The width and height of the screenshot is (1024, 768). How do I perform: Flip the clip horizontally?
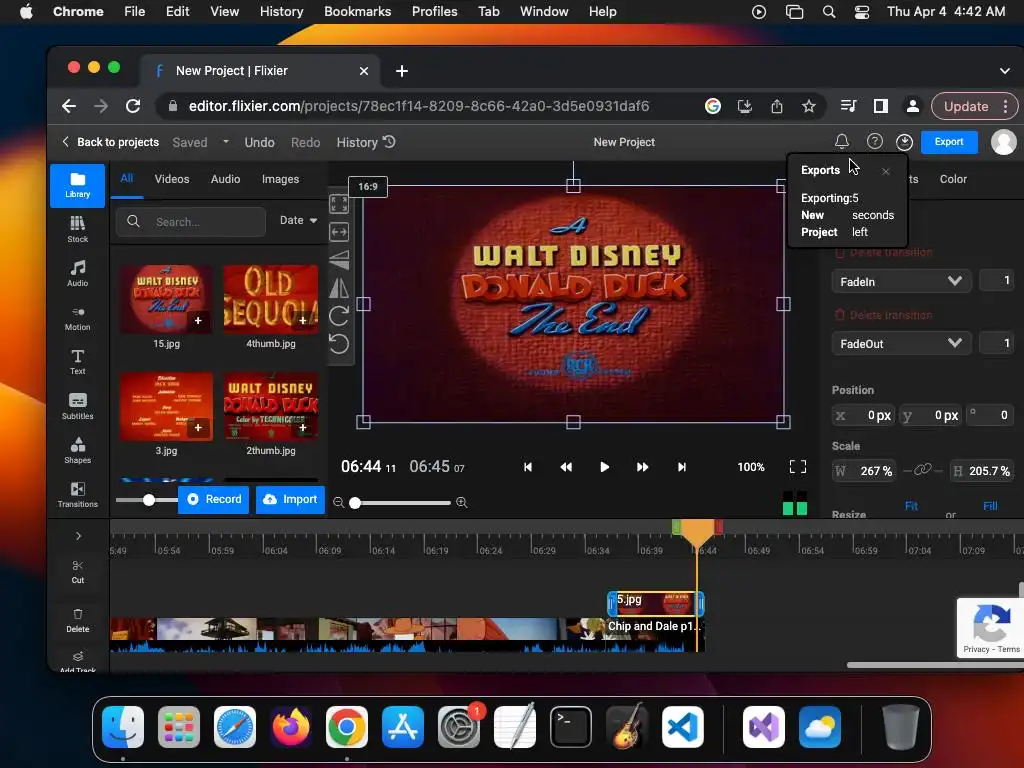[339, 288]
